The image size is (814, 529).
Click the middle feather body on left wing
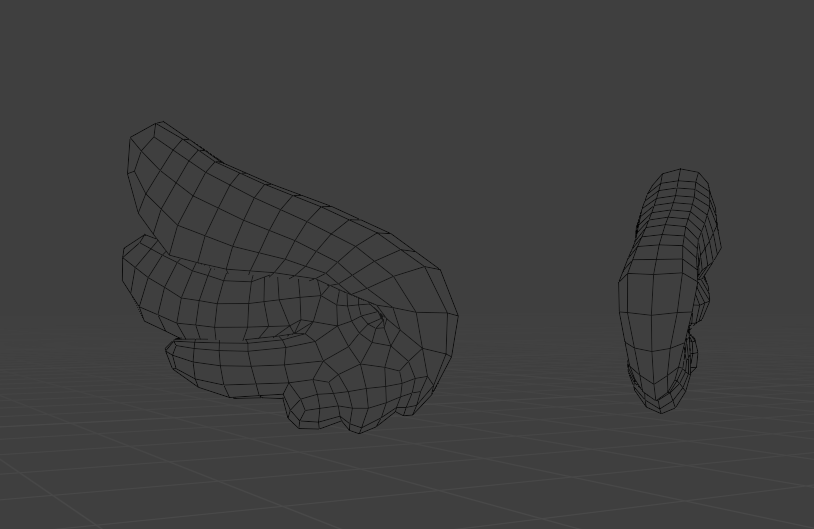point(220,290)
